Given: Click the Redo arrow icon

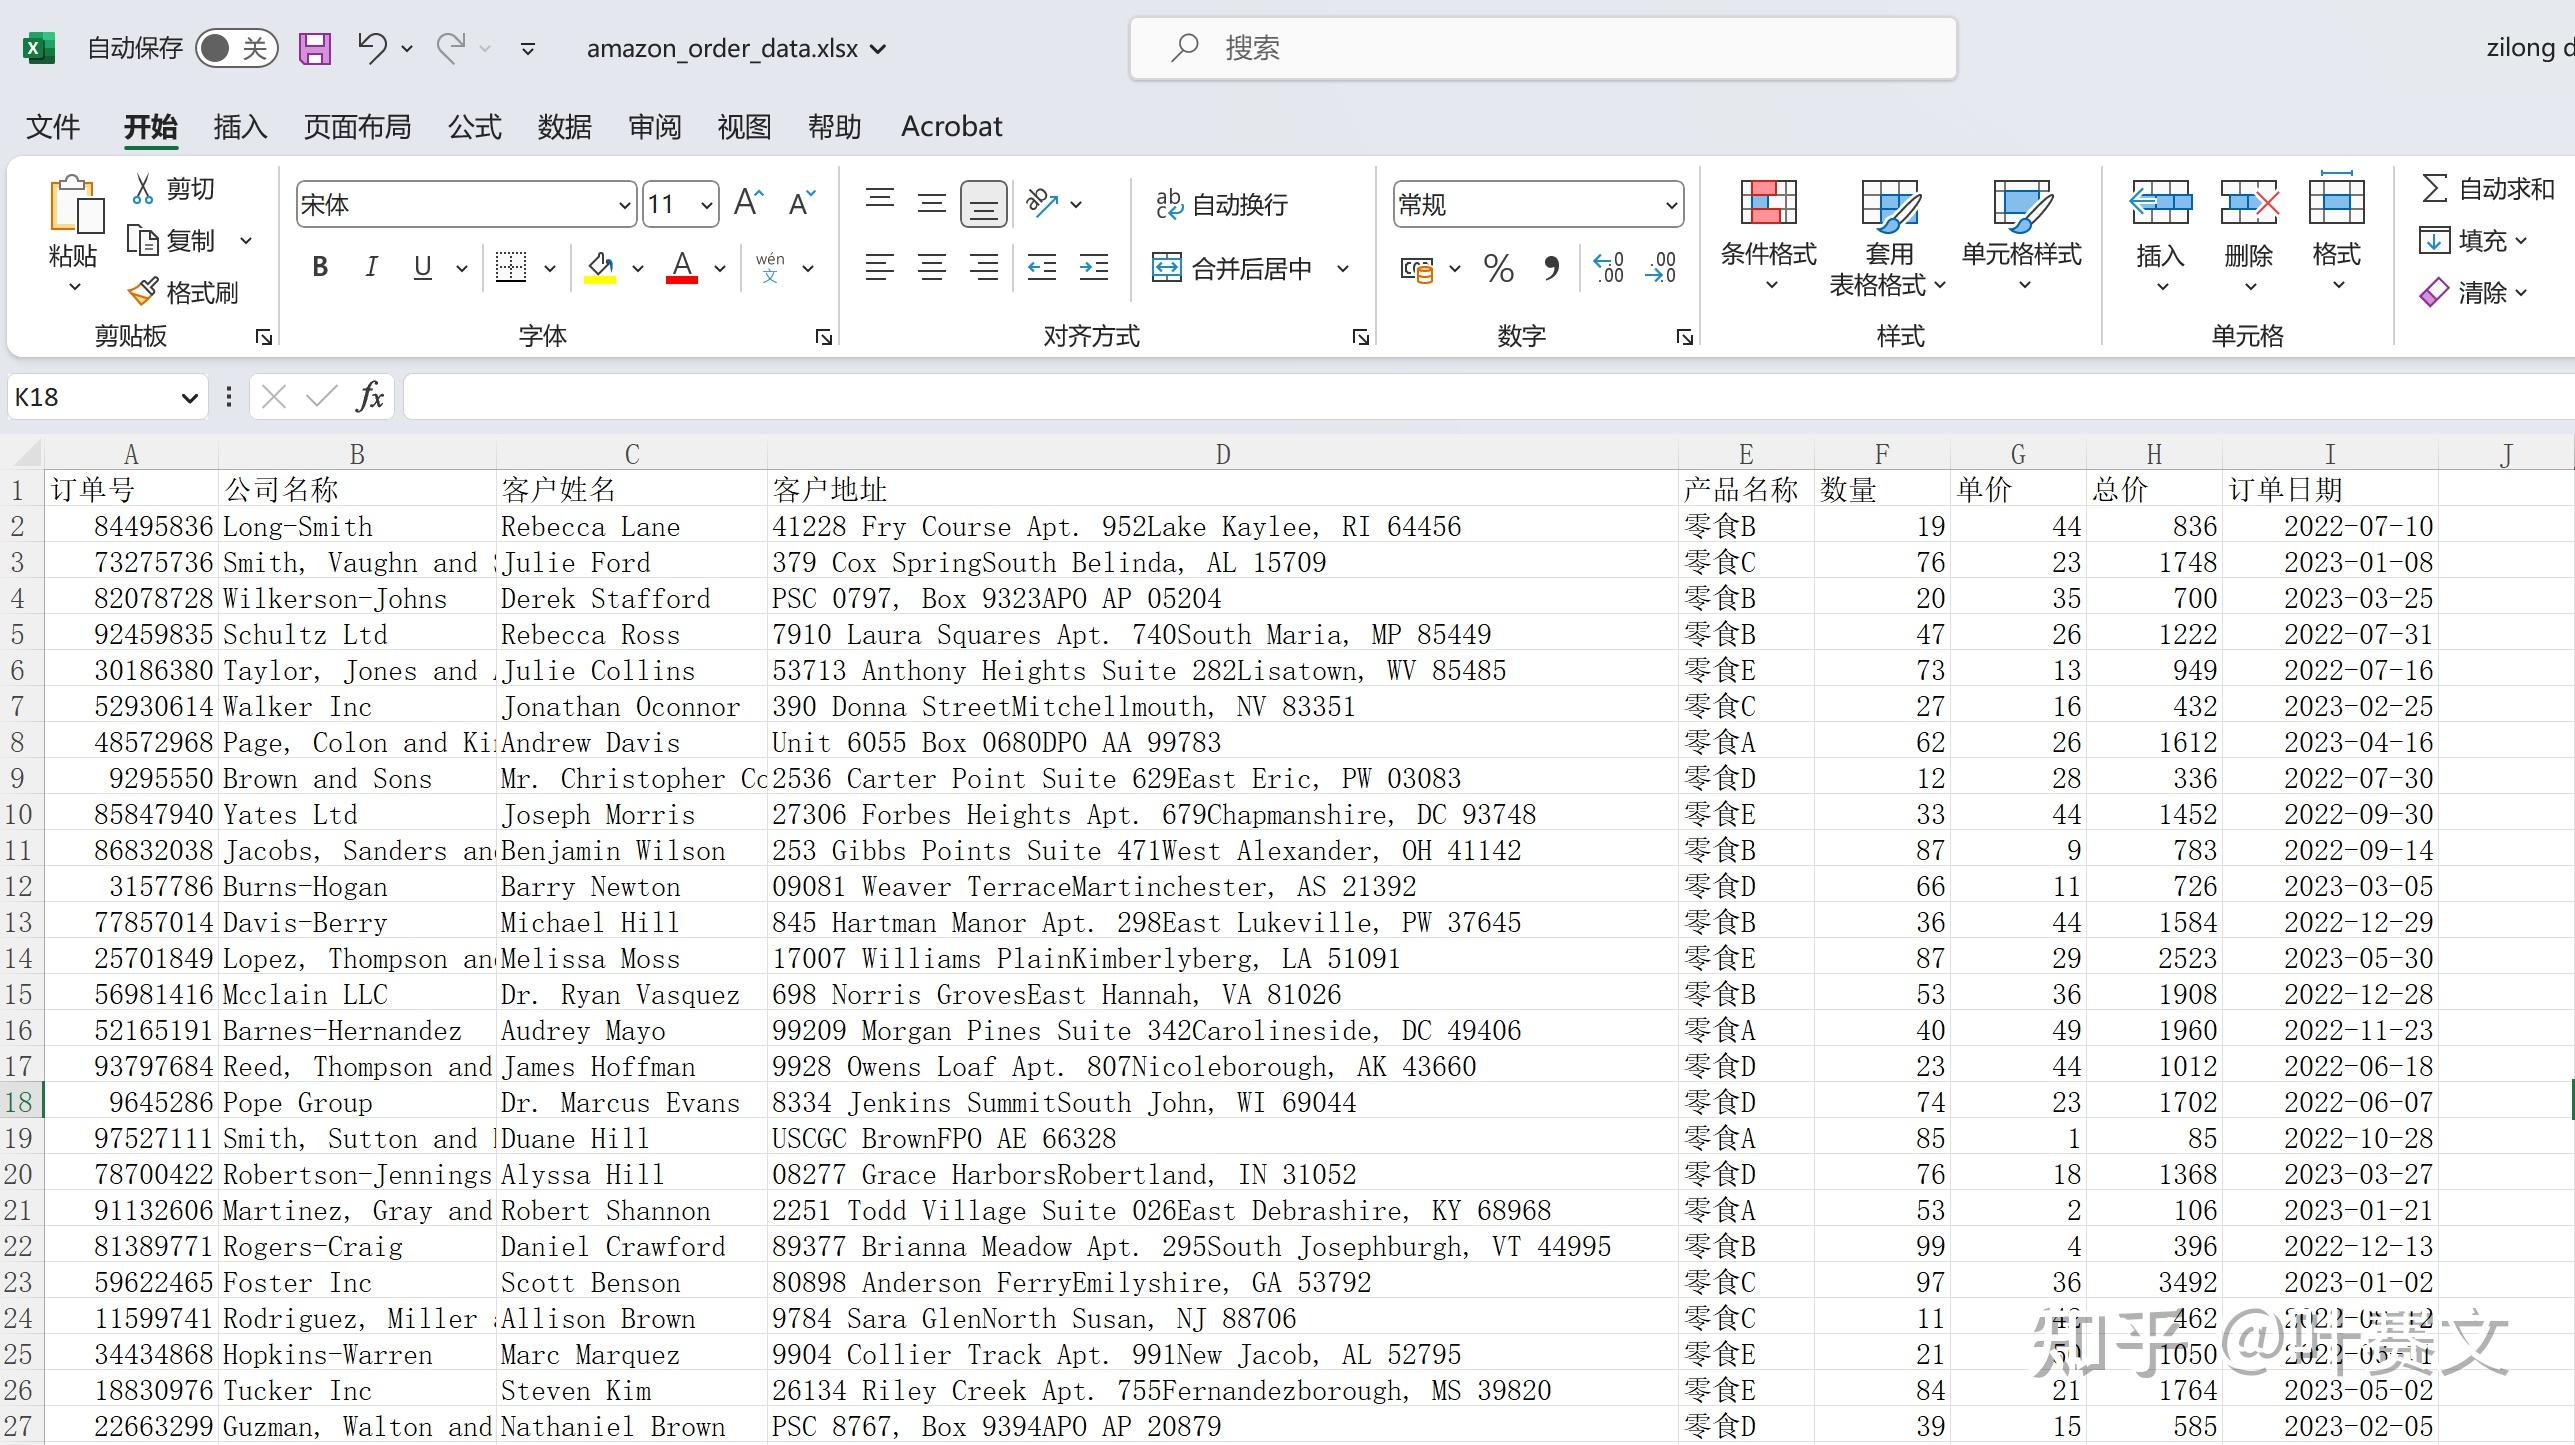Looking at the screenshot, I should point(451,47).
